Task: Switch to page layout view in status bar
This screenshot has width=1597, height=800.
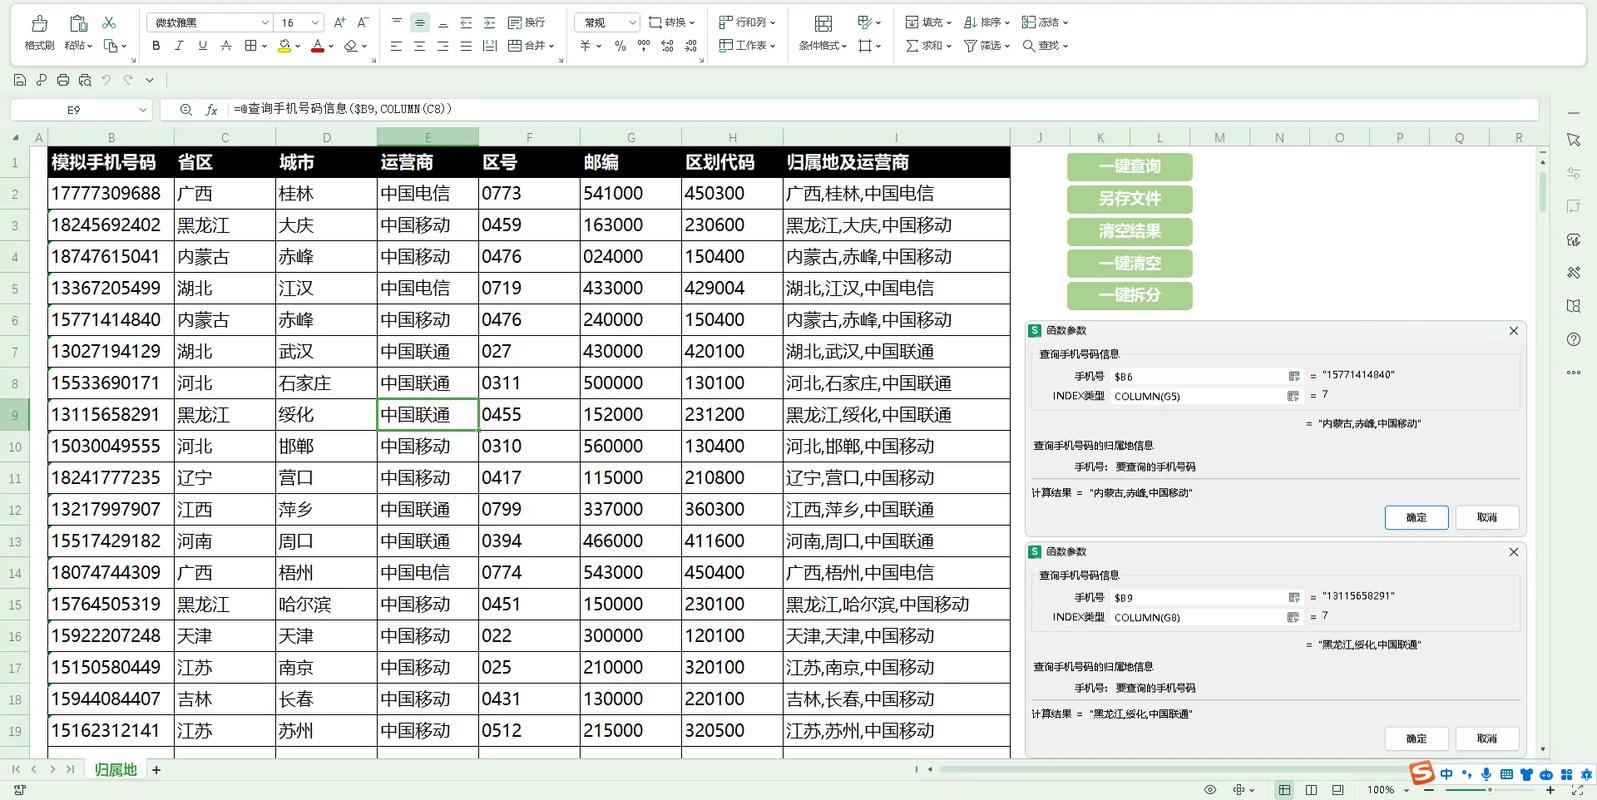Action: point(1312,790)
